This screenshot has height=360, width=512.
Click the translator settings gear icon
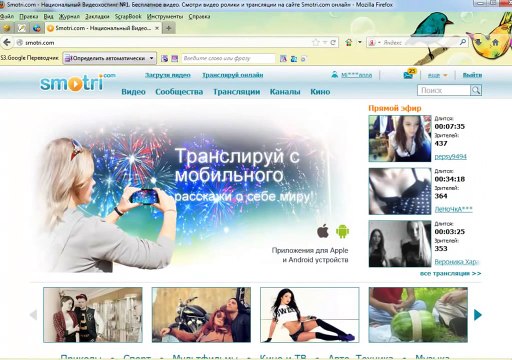pyautogui.click(x=303, y=59)
